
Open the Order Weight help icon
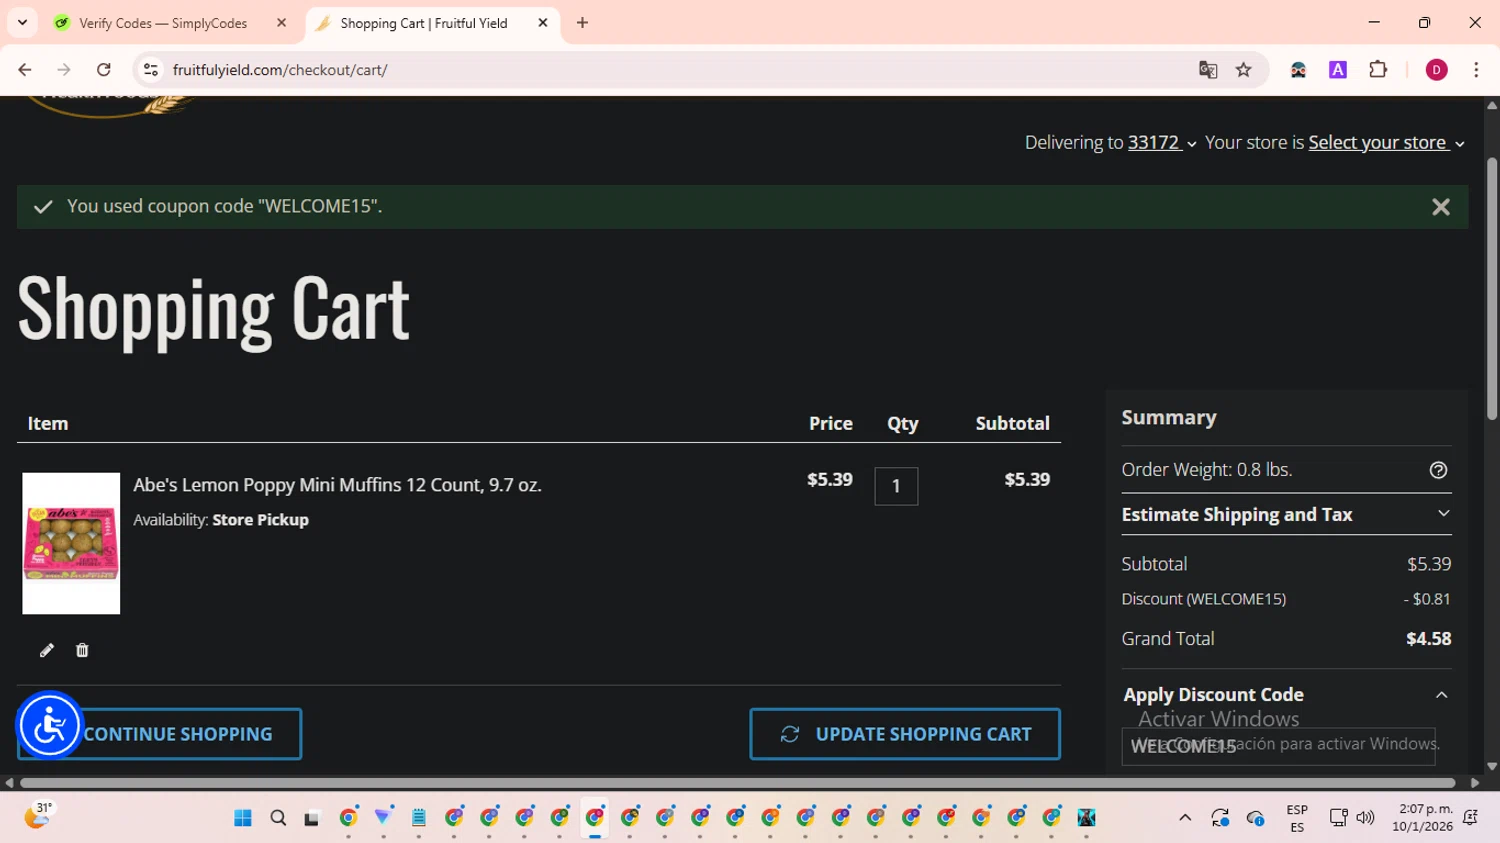click(1438, 470)
